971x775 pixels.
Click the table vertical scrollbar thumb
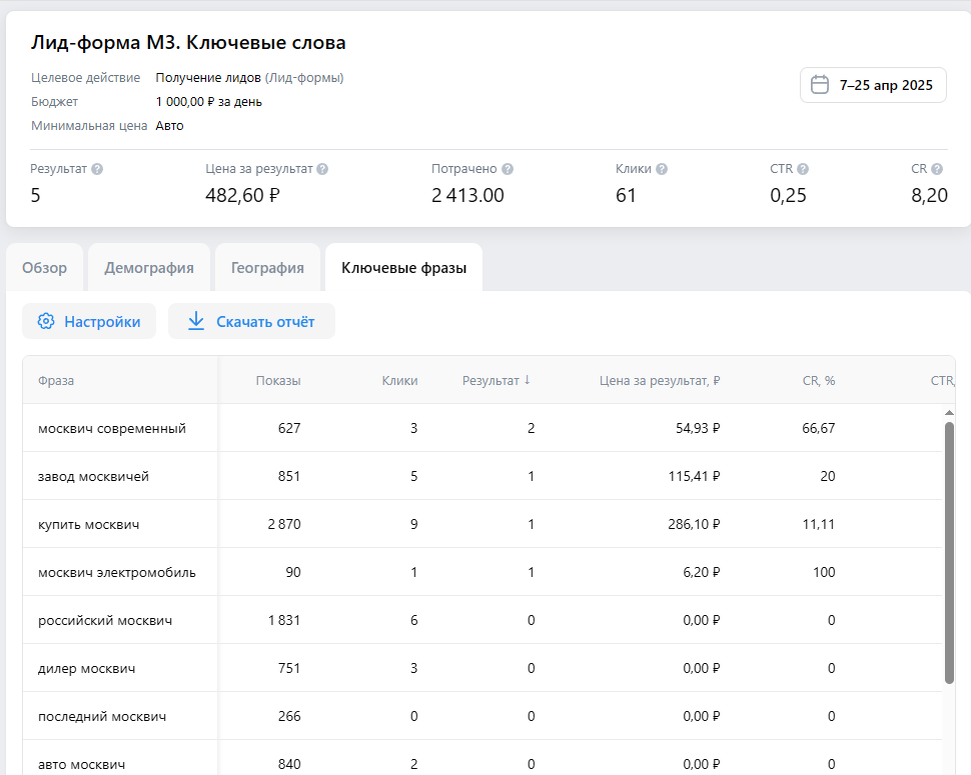click(949, 553)
